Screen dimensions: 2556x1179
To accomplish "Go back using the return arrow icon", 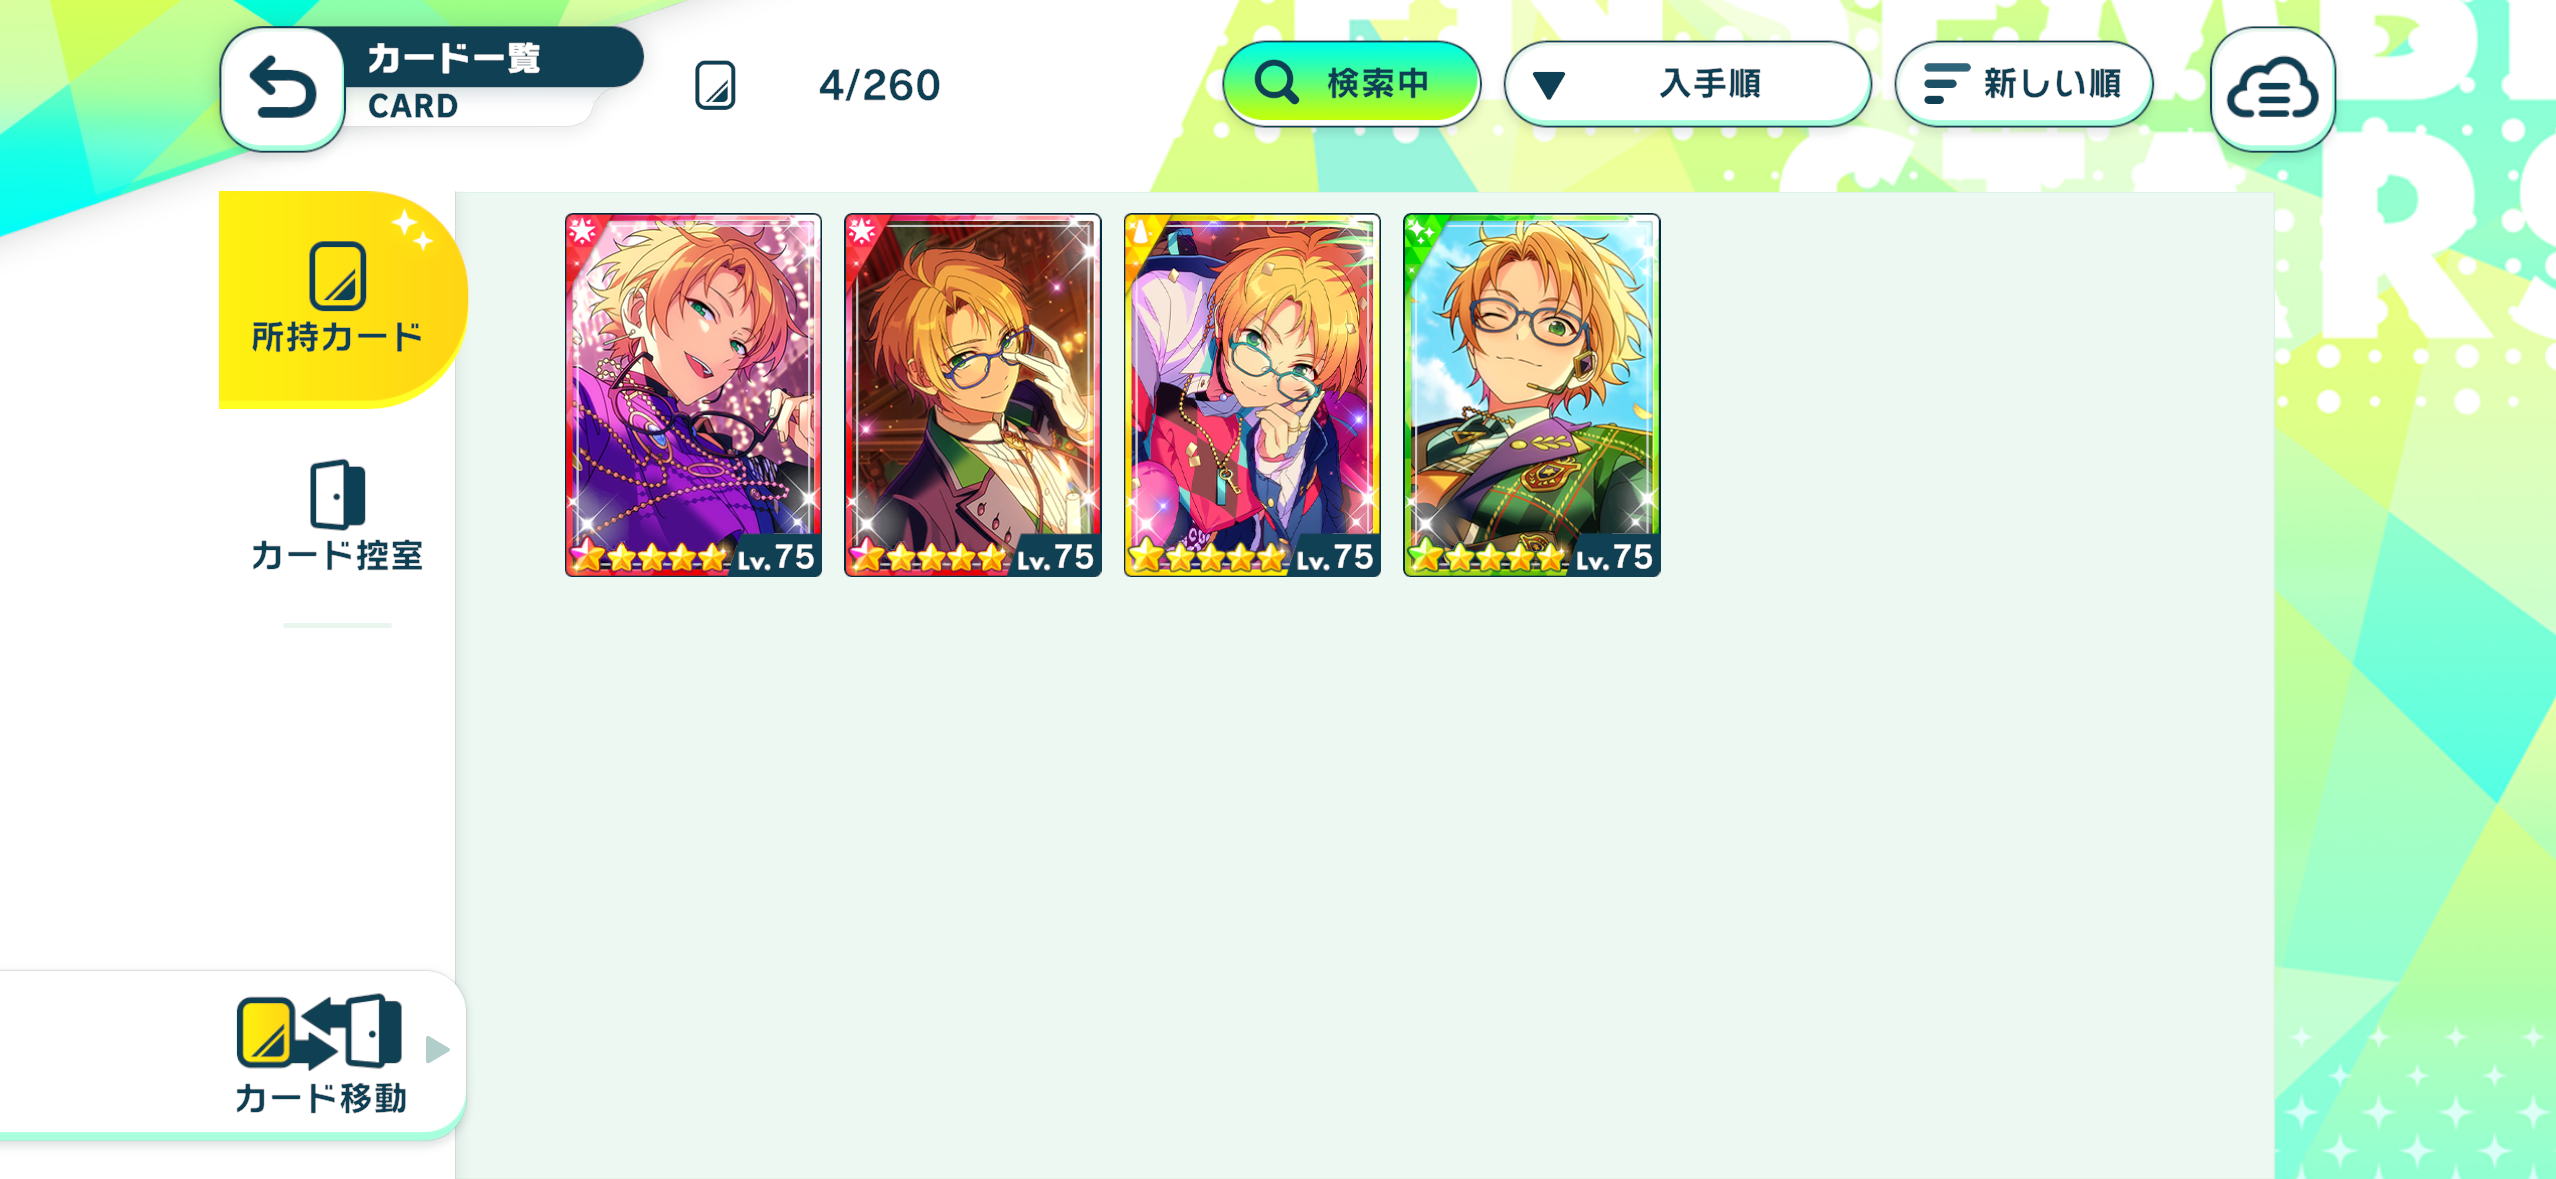I will point(283,89).
